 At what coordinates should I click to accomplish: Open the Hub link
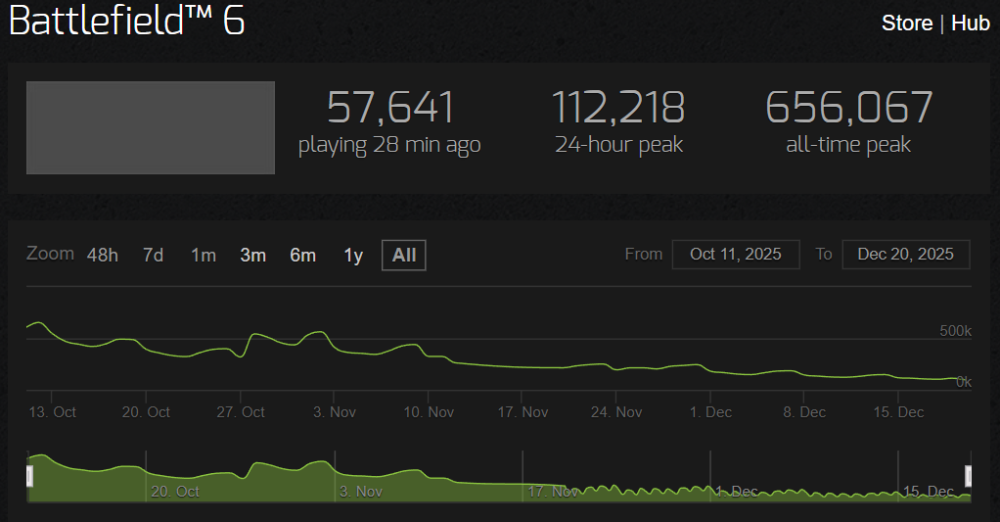970,23
